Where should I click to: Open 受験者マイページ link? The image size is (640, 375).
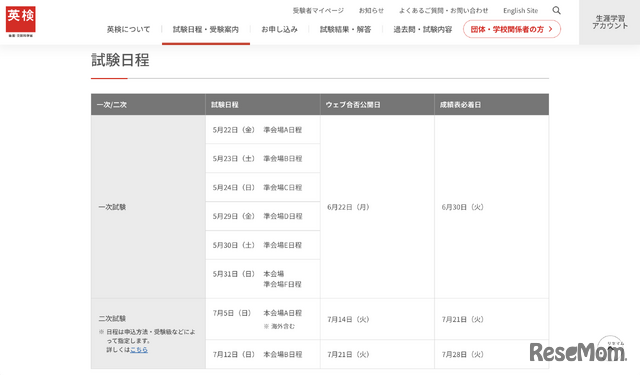318,11
